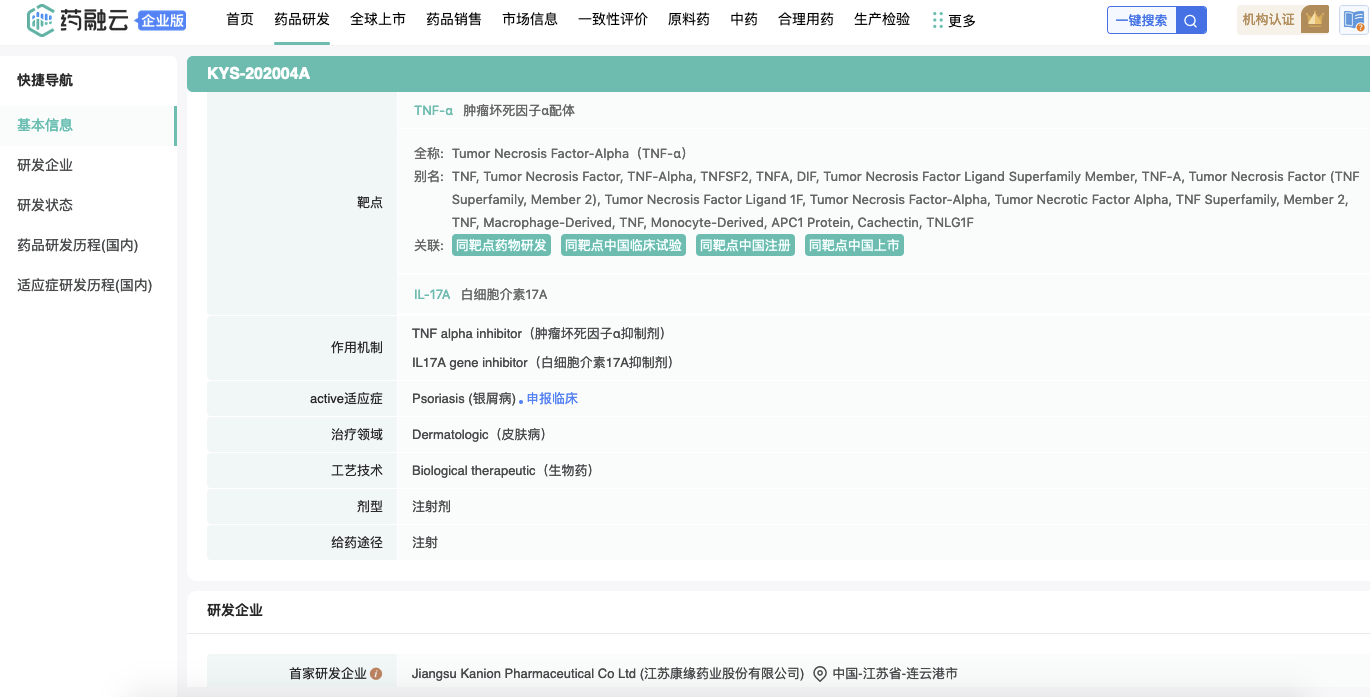Open the 更多 menu with grid dots
Screen dimensions: 1370x697
coord(953,20)
